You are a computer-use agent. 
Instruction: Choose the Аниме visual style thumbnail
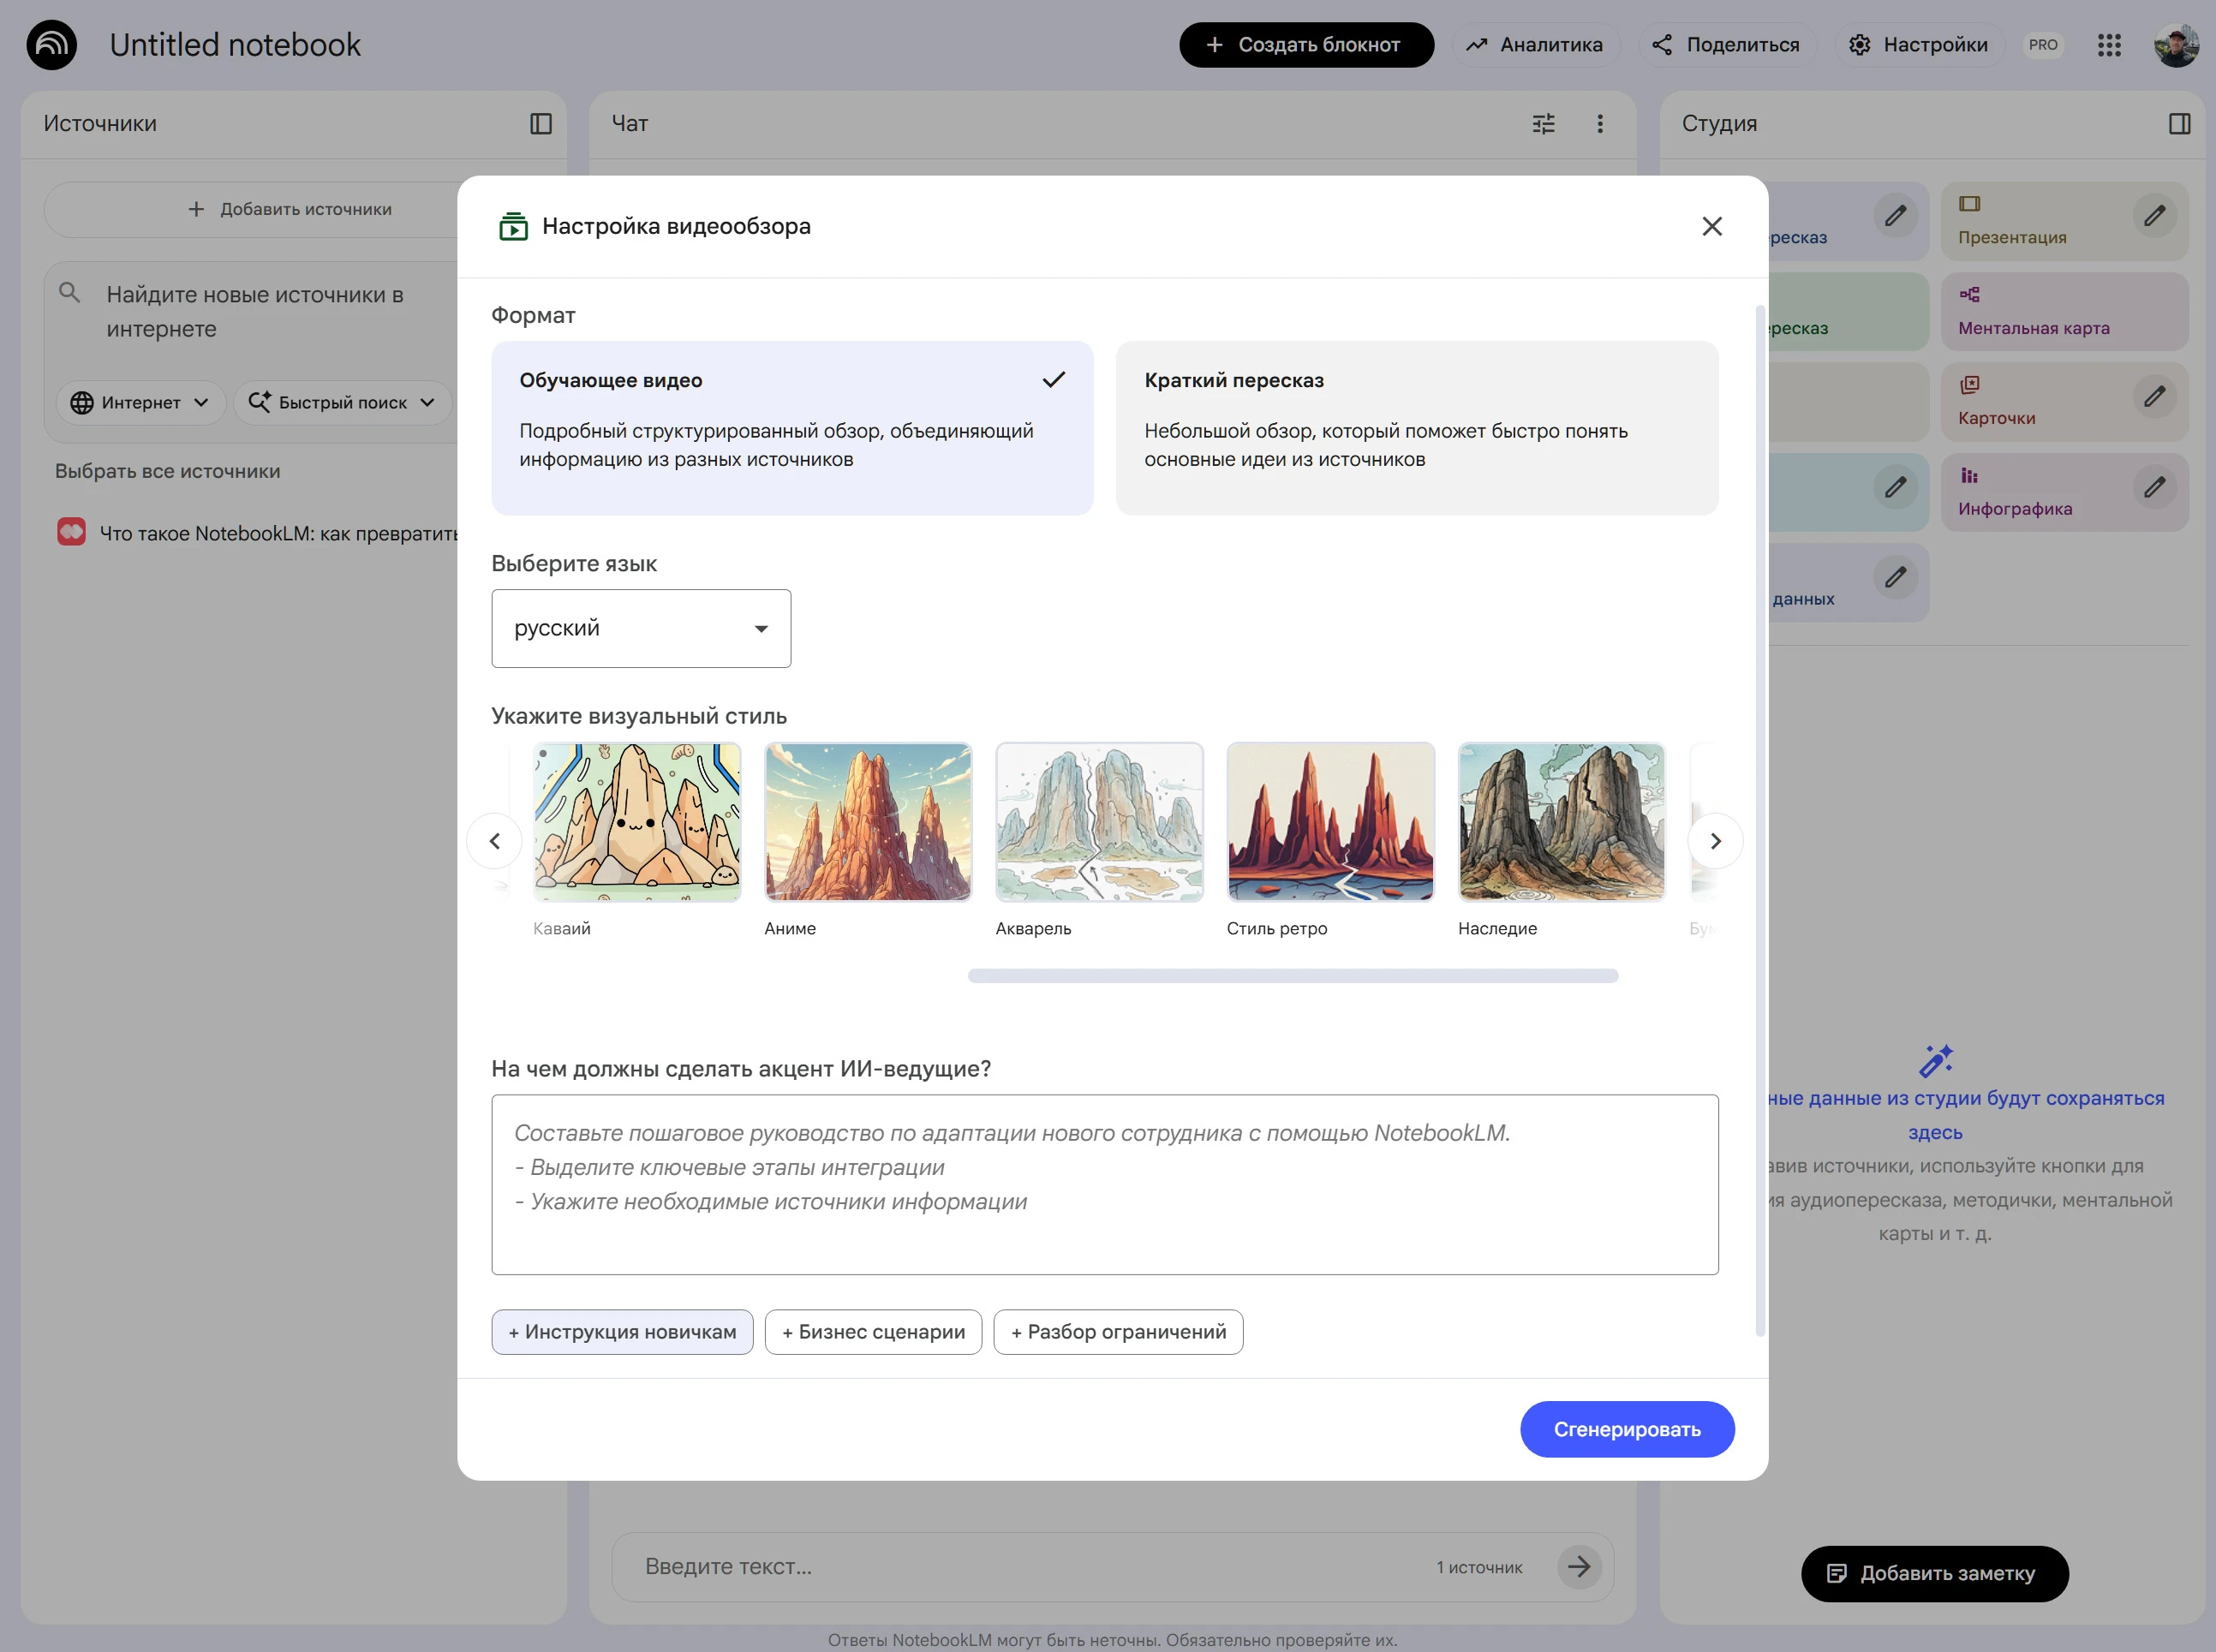coord(867,822)
